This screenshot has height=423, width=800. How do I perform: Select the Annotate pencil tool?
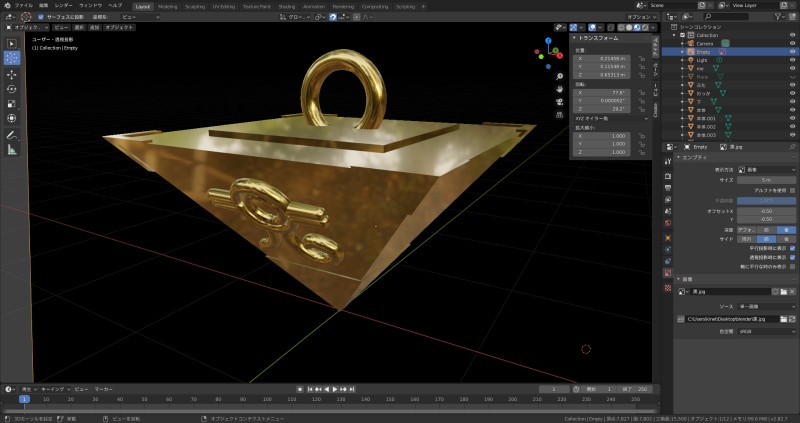(12, 135)
